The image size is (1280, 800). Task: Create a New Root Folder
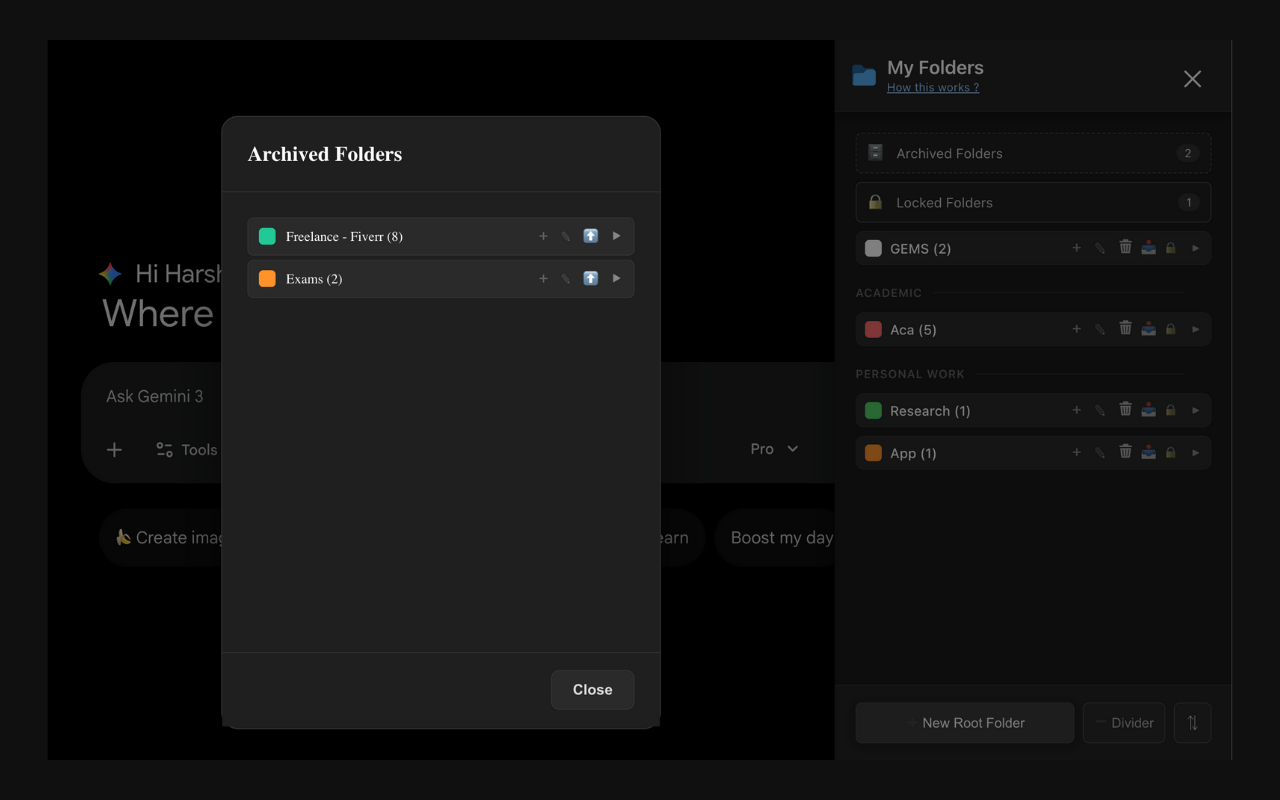pyautogui.click(x=964, y=722)
